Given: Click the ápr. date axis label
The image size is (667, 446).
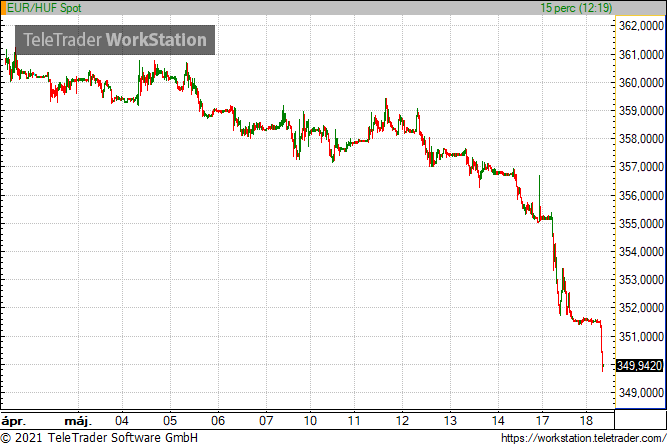Looking at the screenshot, I should (14, 421).
